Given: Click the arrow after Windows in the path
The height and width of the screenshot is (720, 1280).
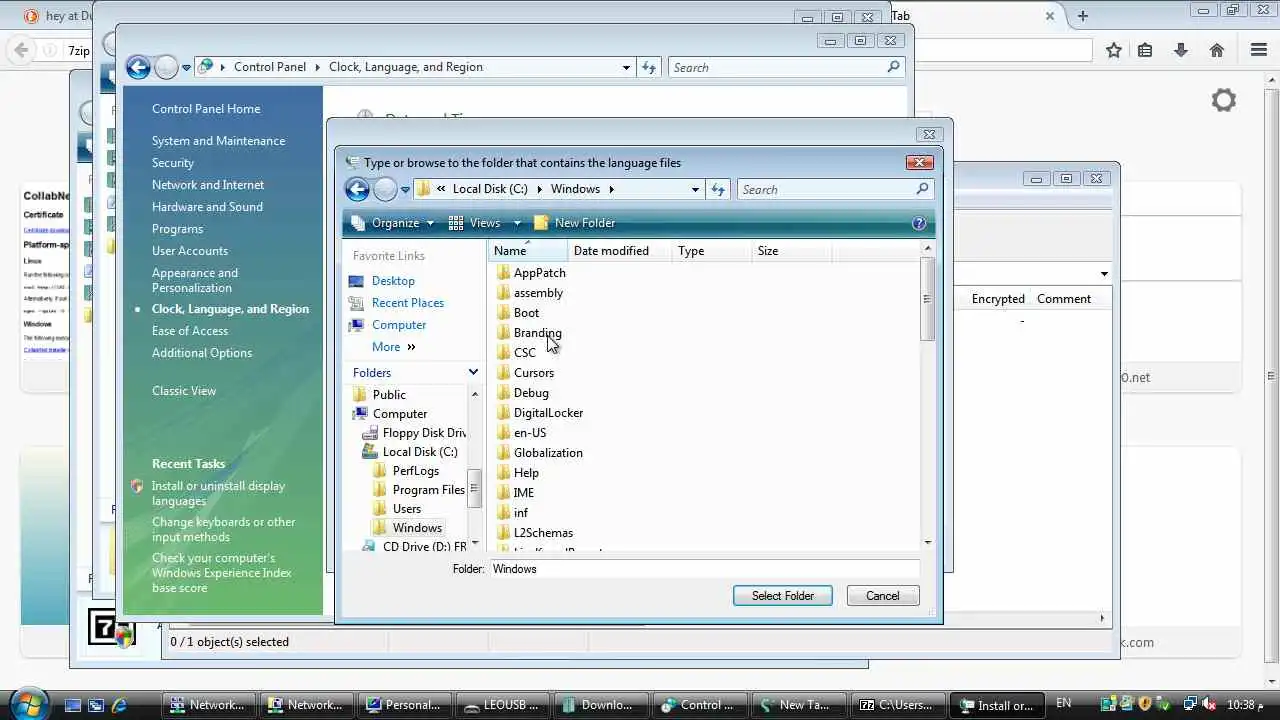Looking at the screenshot, I should coord(611,189).
